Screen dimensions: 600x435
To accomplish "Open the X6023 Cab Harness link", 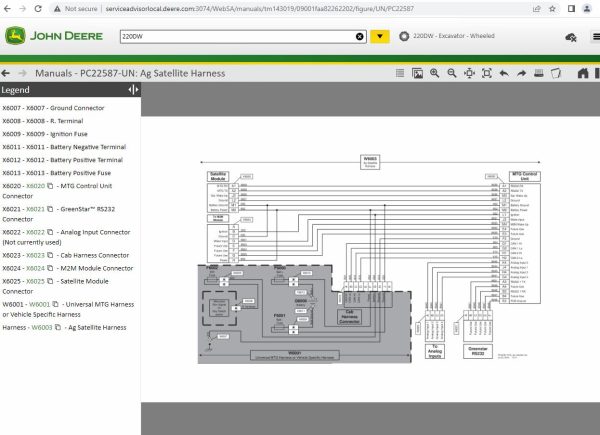I will [35, 255].
